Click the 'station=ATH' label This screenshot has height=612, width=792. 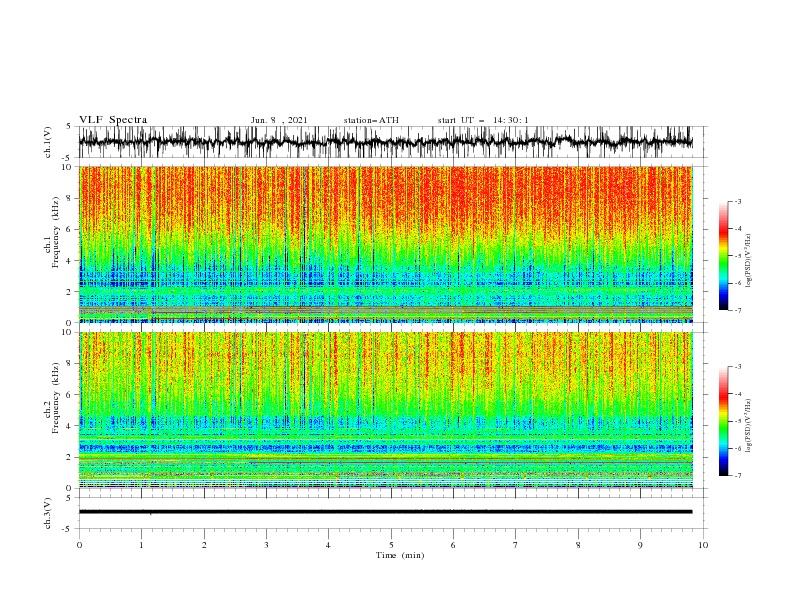pyautogui.click(x=371, y=120)
